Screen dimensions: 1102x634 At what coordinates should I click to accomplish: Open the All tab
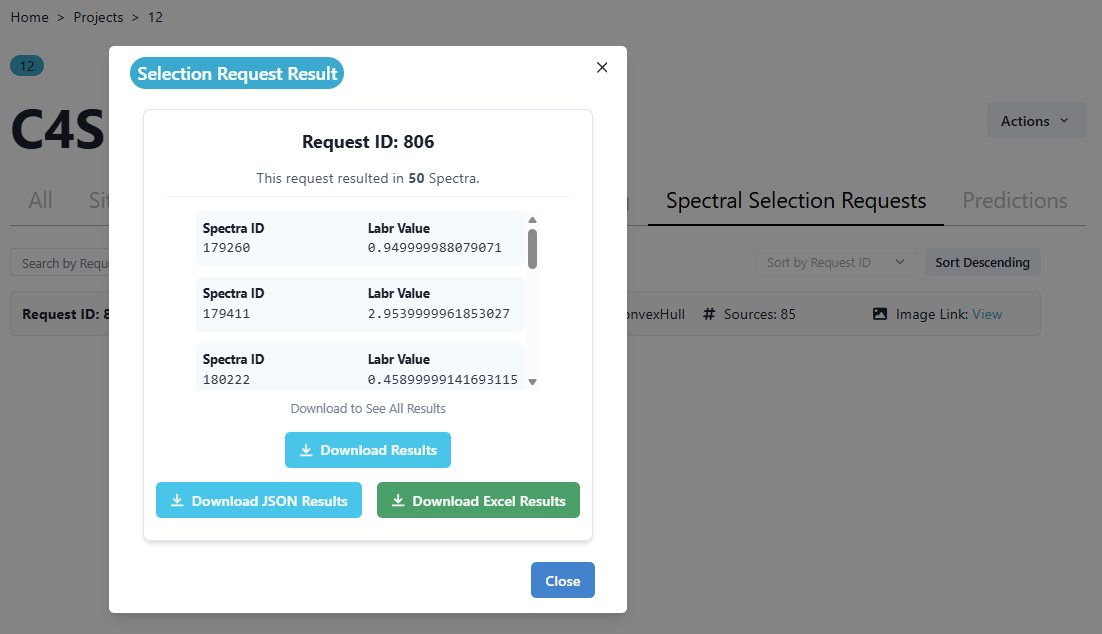click(40, 201)
